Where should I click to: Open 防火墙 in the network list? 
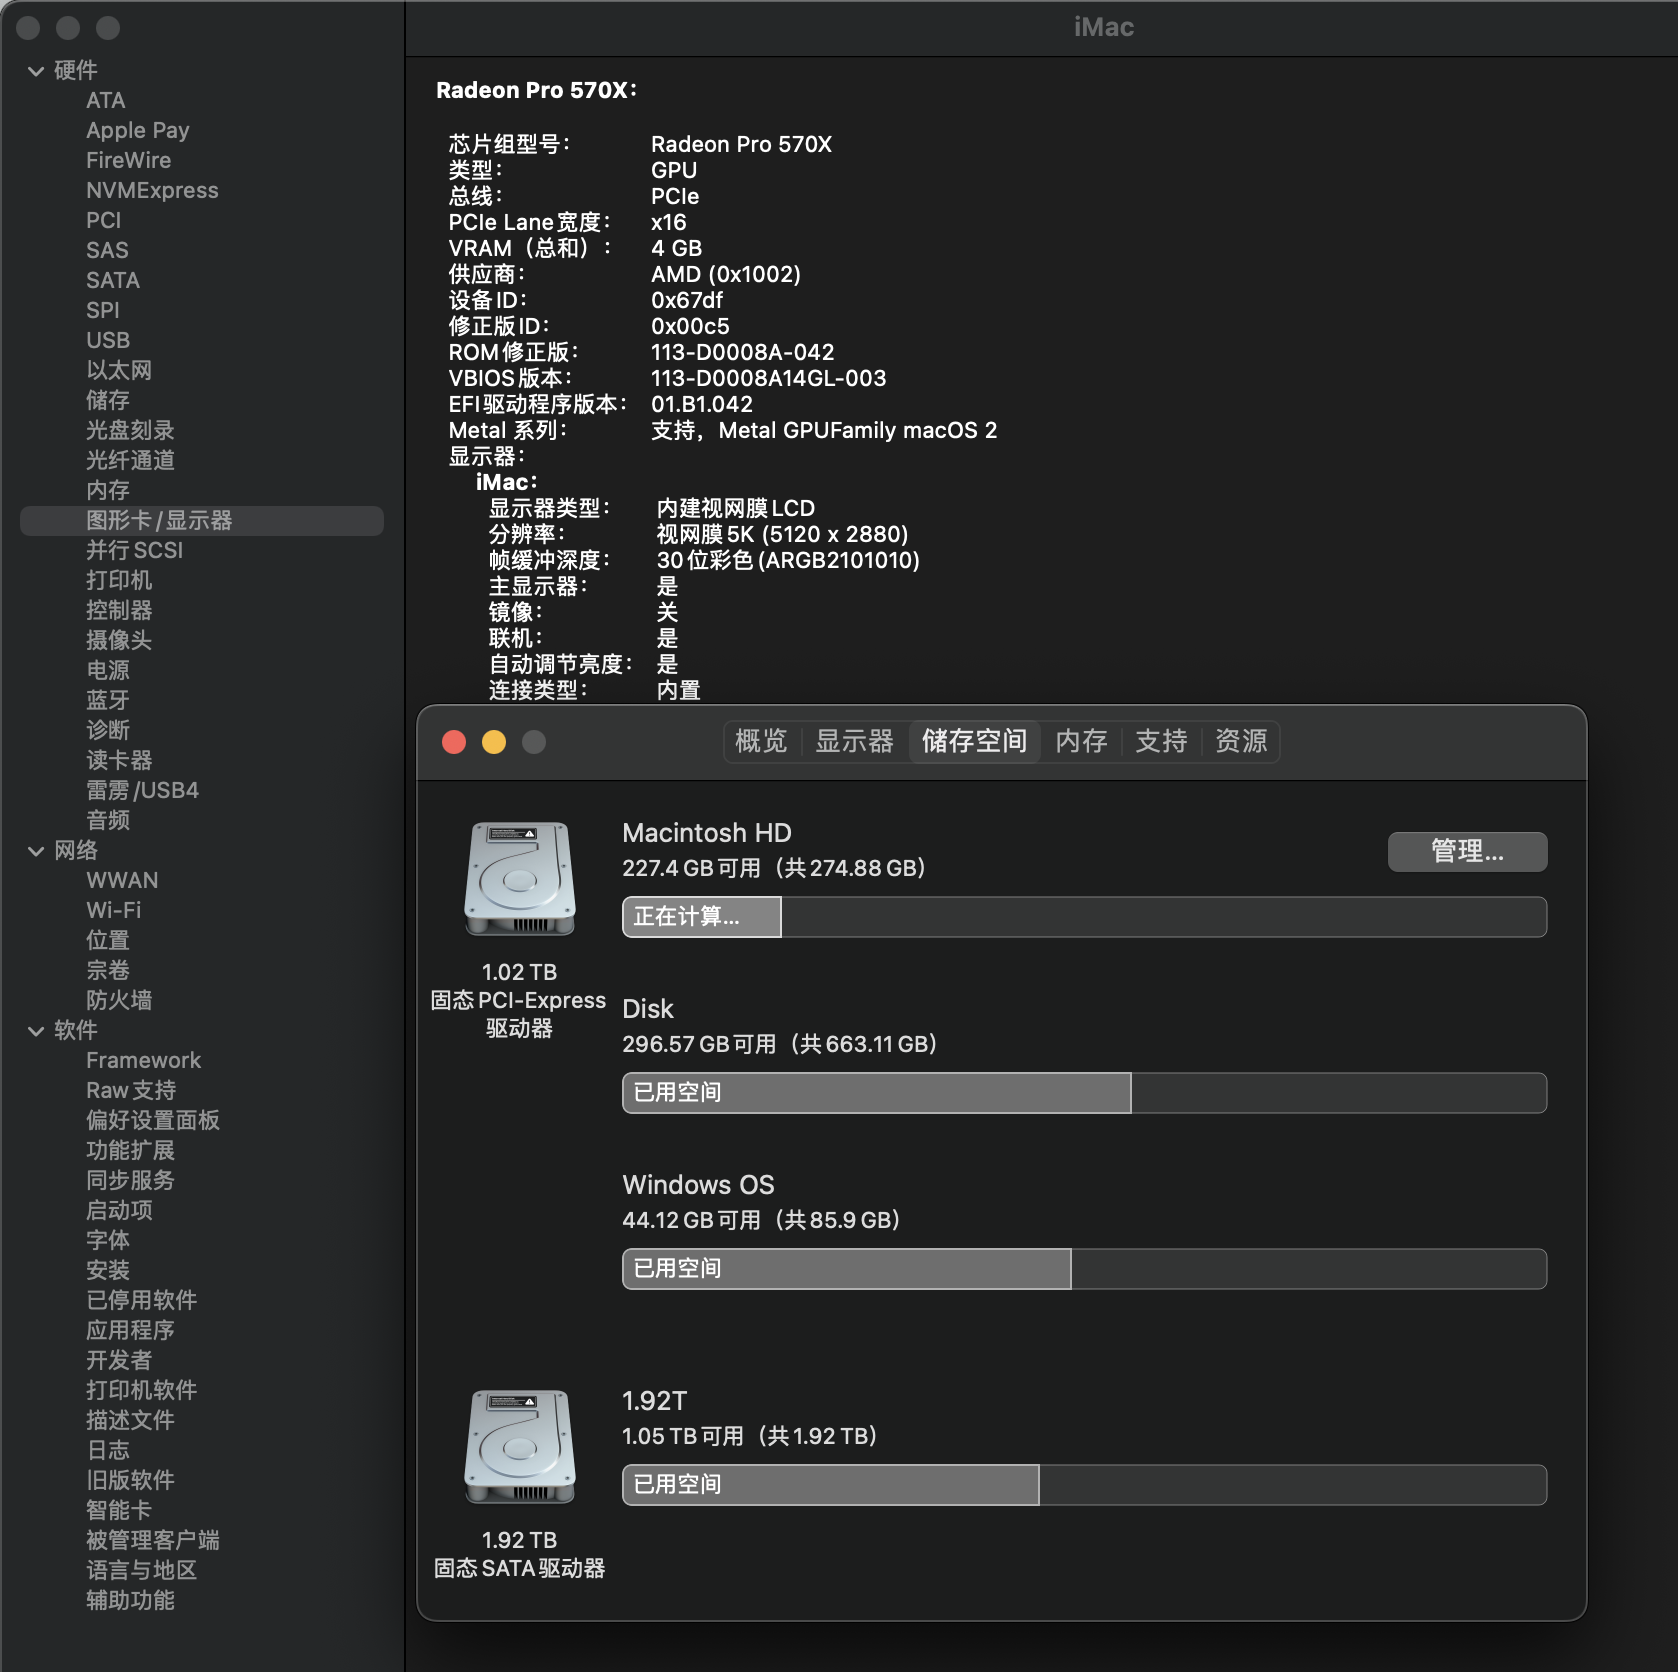pyautogui.click(x=119, y=1001)
